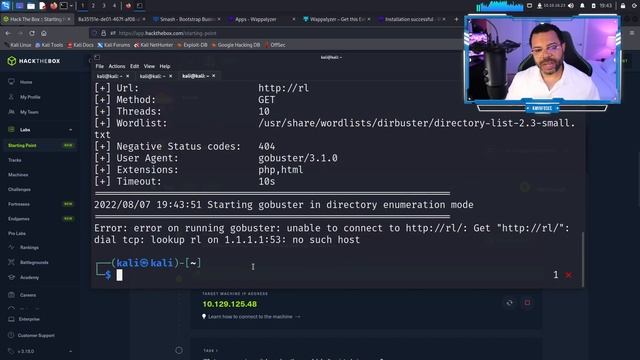Viewport: 640px width, 360px height.
Task: Open the Kali Docs bookmark
Action: coord(80,45)
